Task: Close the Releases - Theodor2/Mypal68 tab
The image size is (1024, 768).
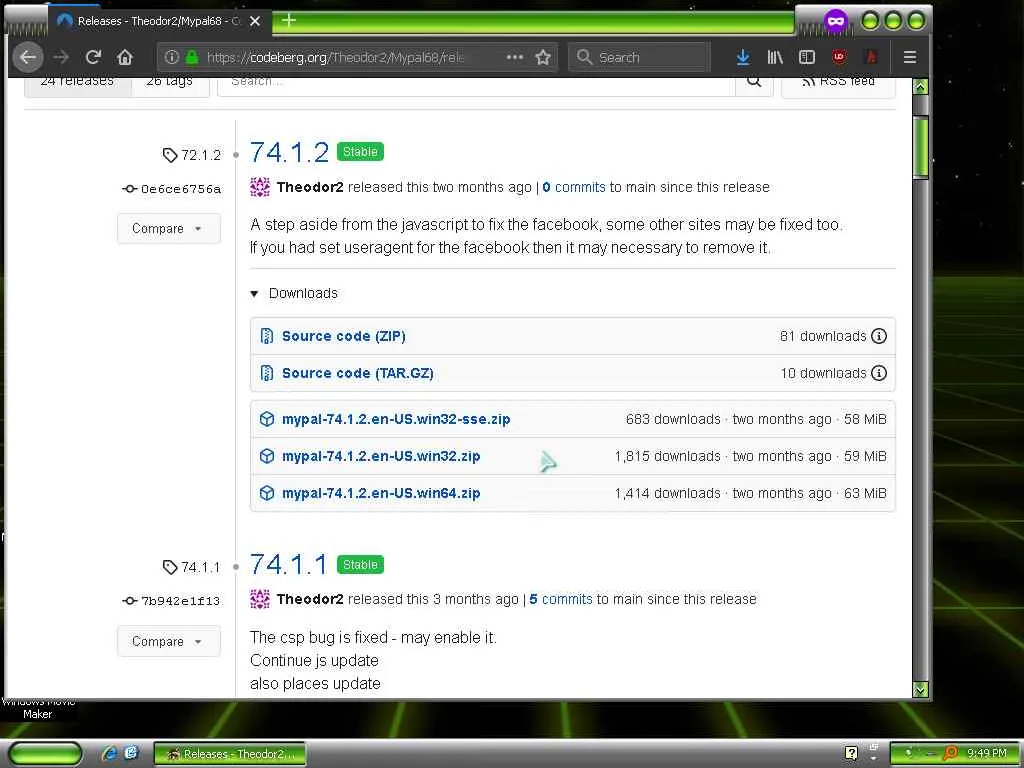Action: click(x=255, y=21)
